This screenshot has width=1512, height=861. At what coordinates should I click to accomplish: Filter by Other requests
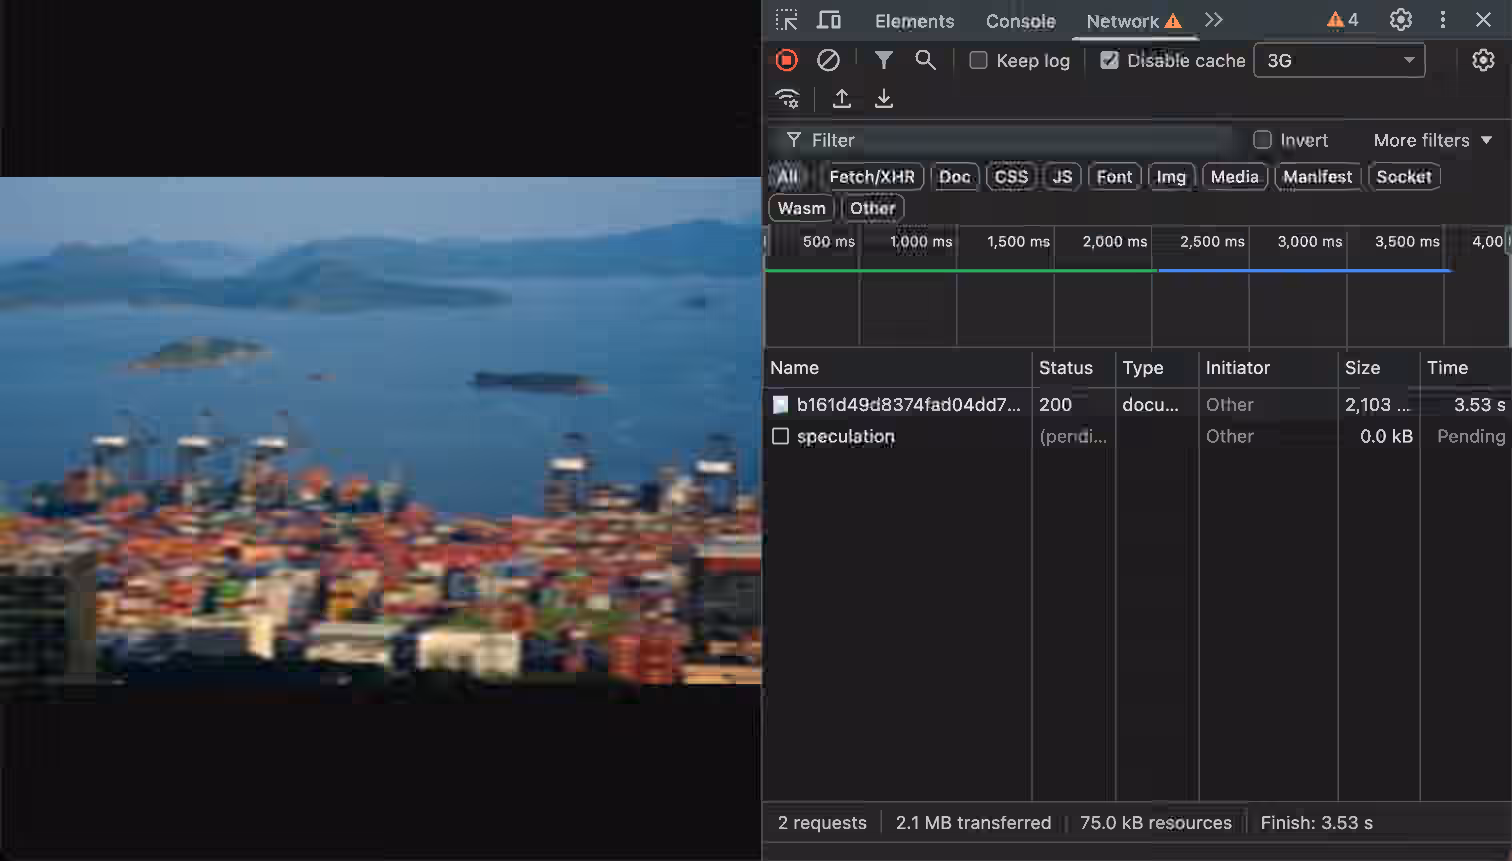[873, 208]
